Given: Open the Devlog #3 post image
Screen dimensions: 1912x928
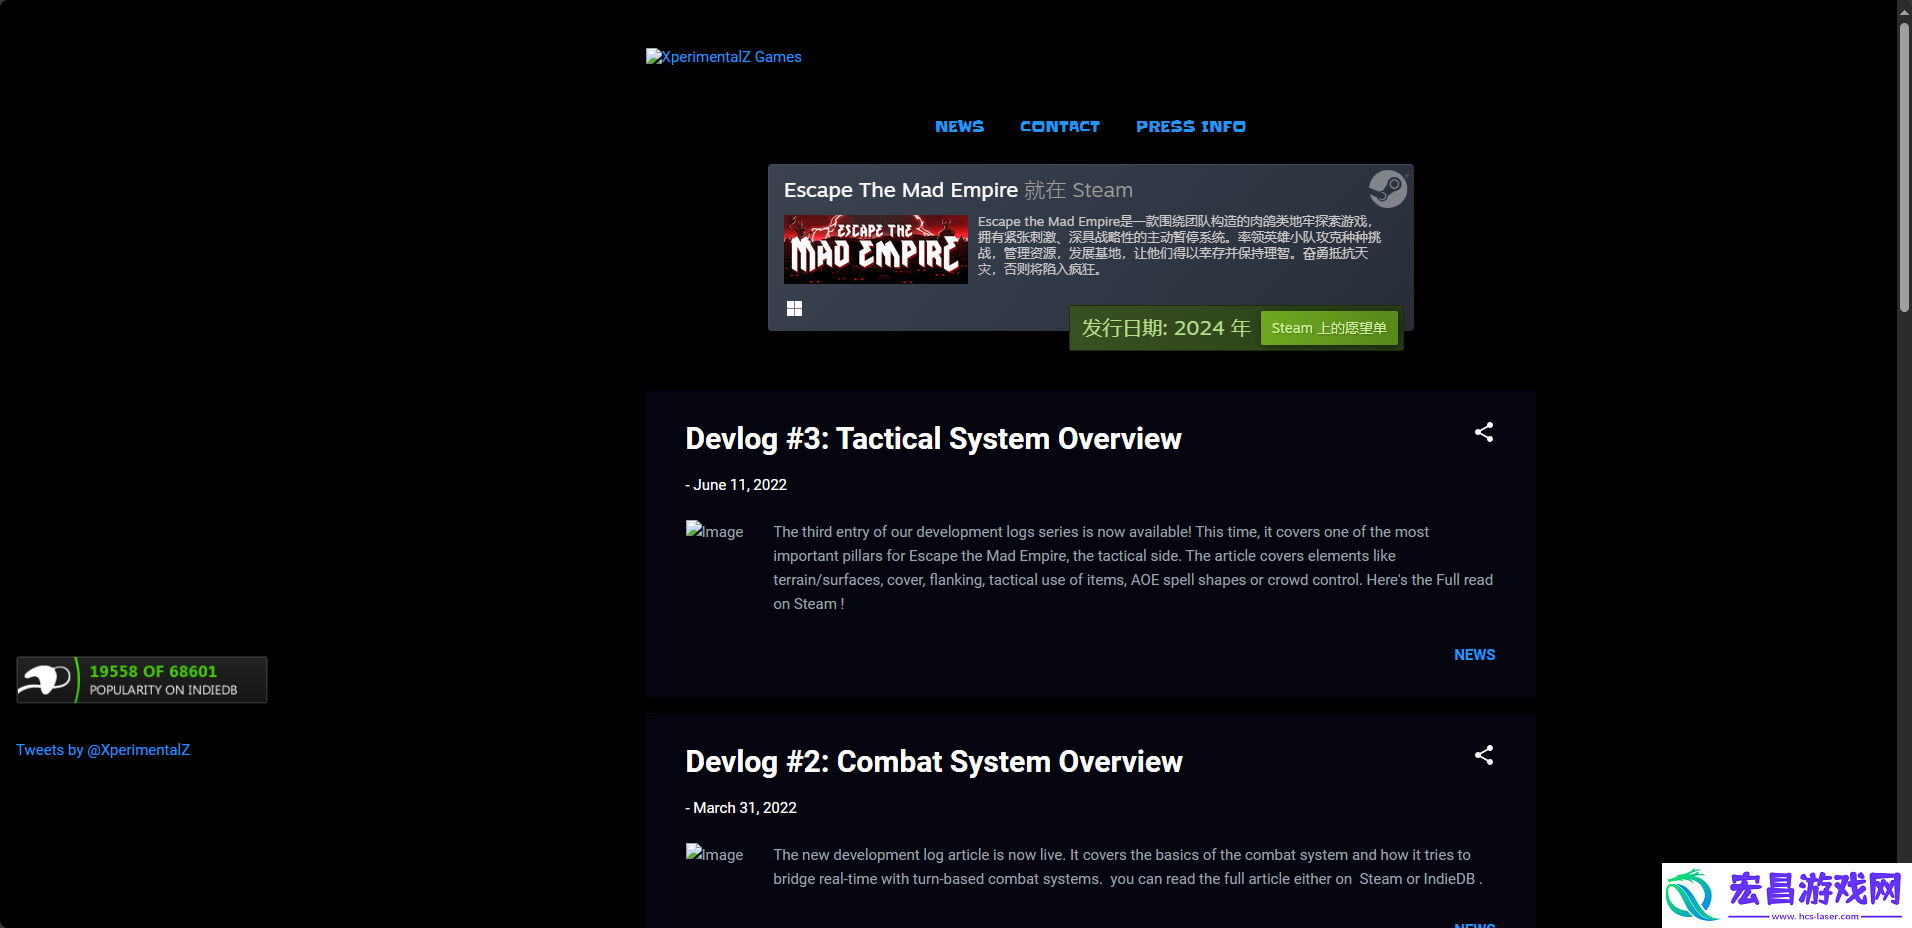Looking at the screenshot, I should pyautogui.click(x=714, y=531).
